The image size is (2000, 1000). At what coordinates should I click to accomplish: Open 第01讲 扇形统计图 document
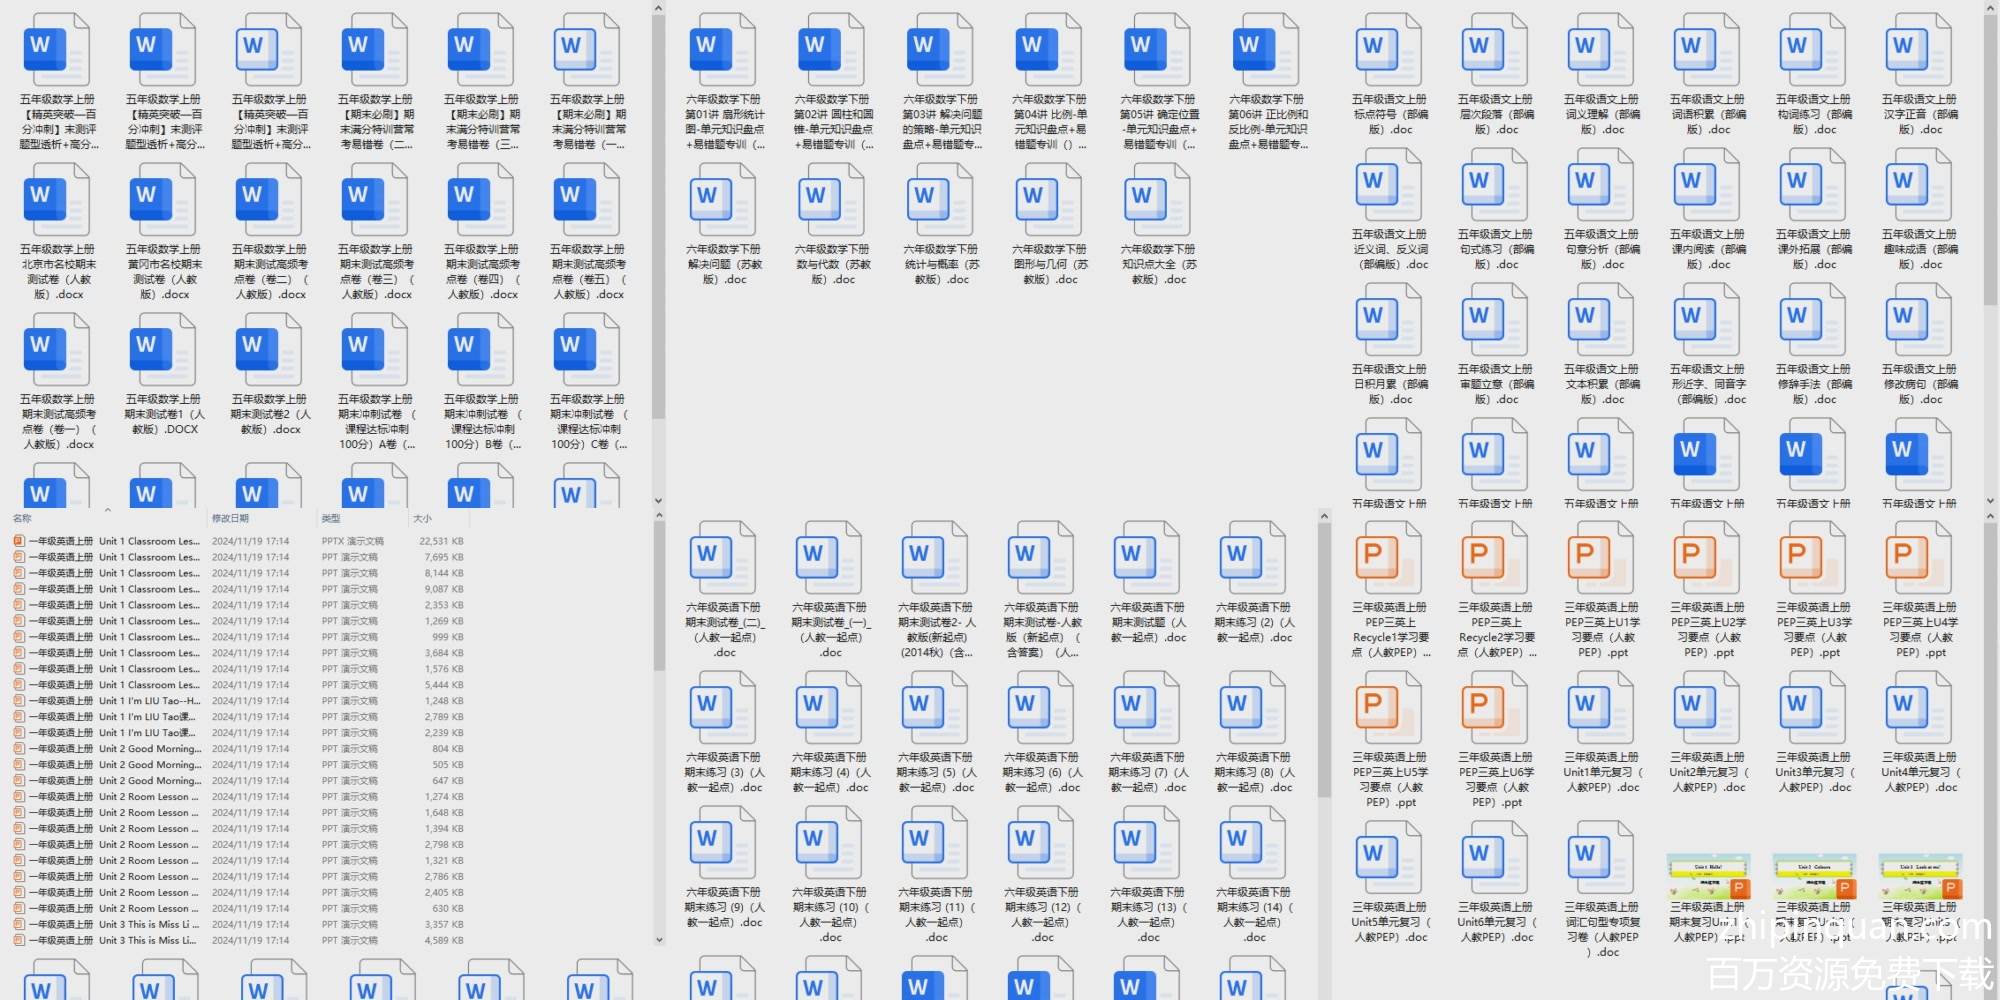pyautogui.click(x=724, y=82)
